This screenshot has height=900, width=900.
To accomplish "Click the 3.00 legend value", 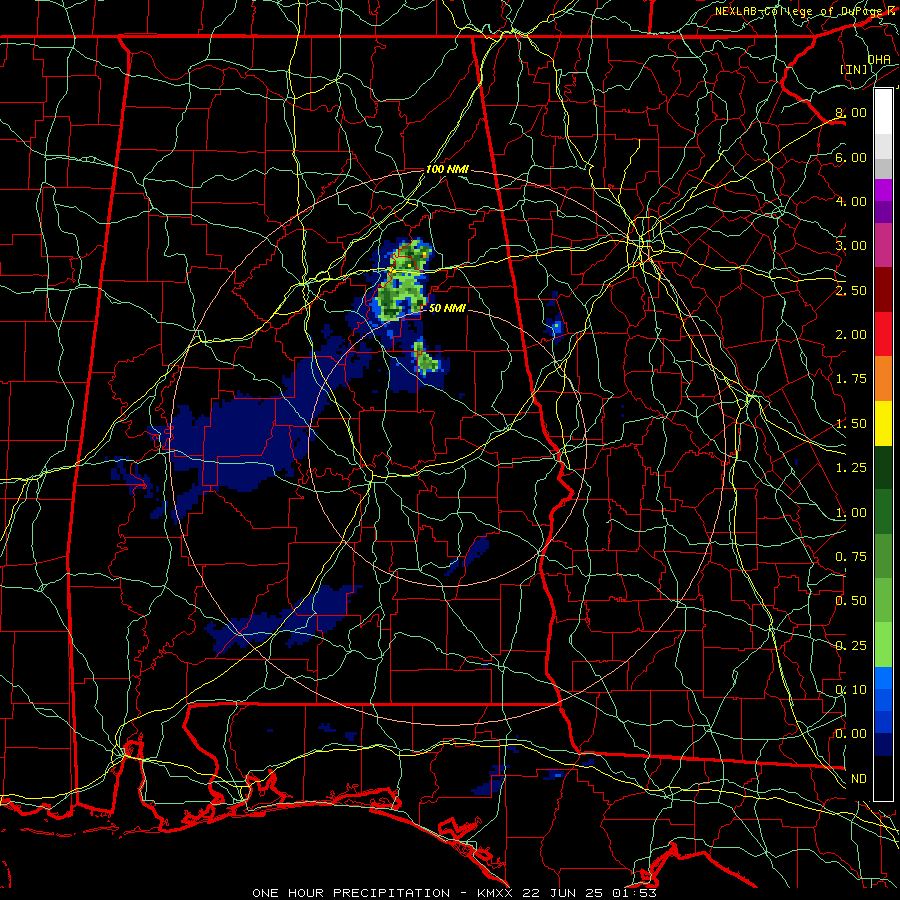I will 851,246.
